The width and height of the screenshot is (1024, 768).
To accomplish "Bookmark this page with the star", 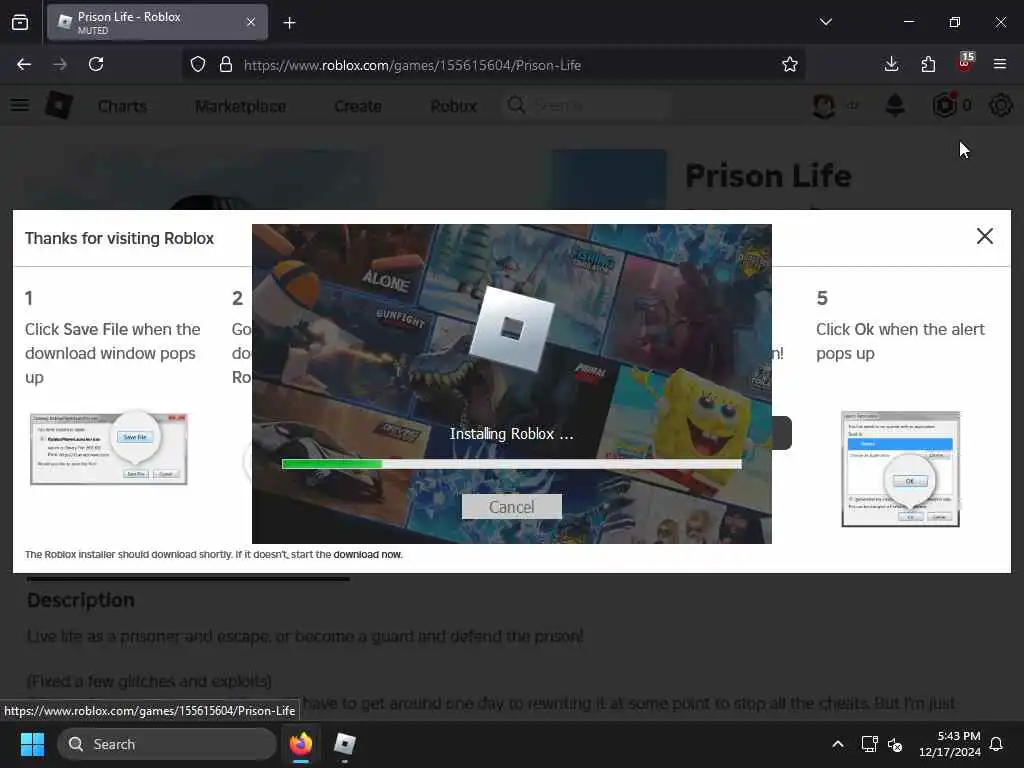I will 790,65.
